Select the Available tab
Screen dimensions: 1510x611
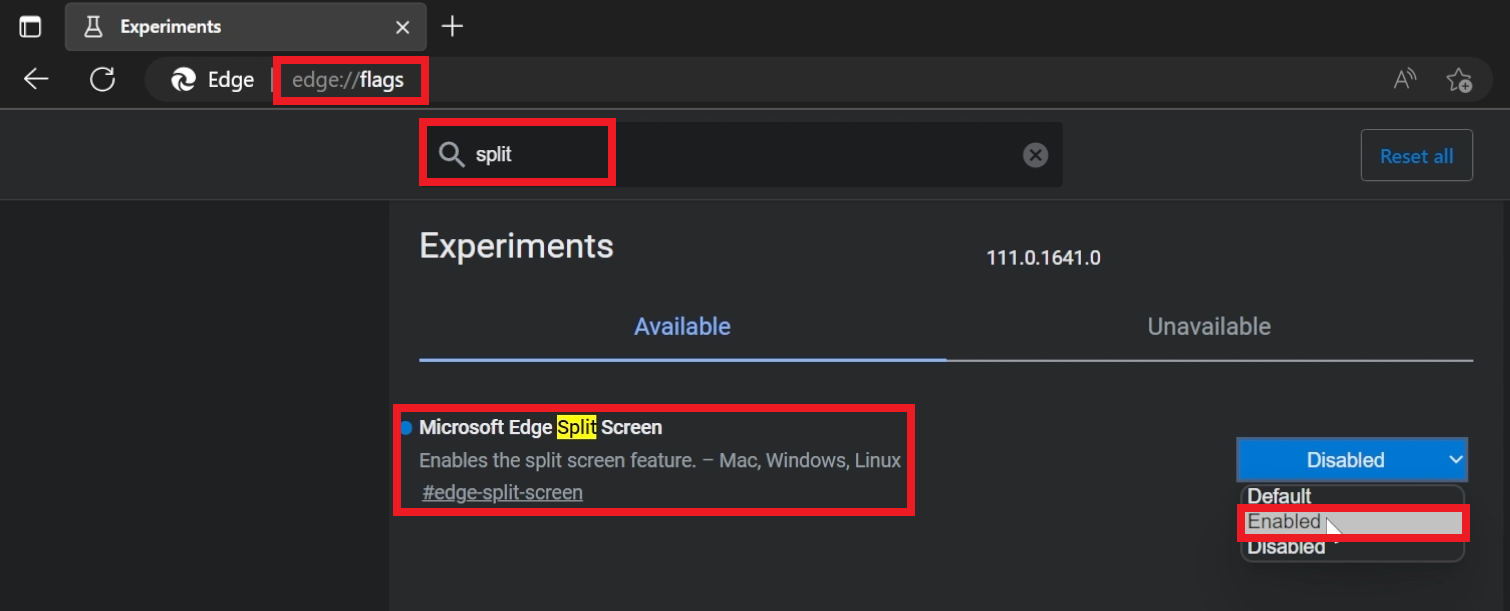tap(682, 326)
